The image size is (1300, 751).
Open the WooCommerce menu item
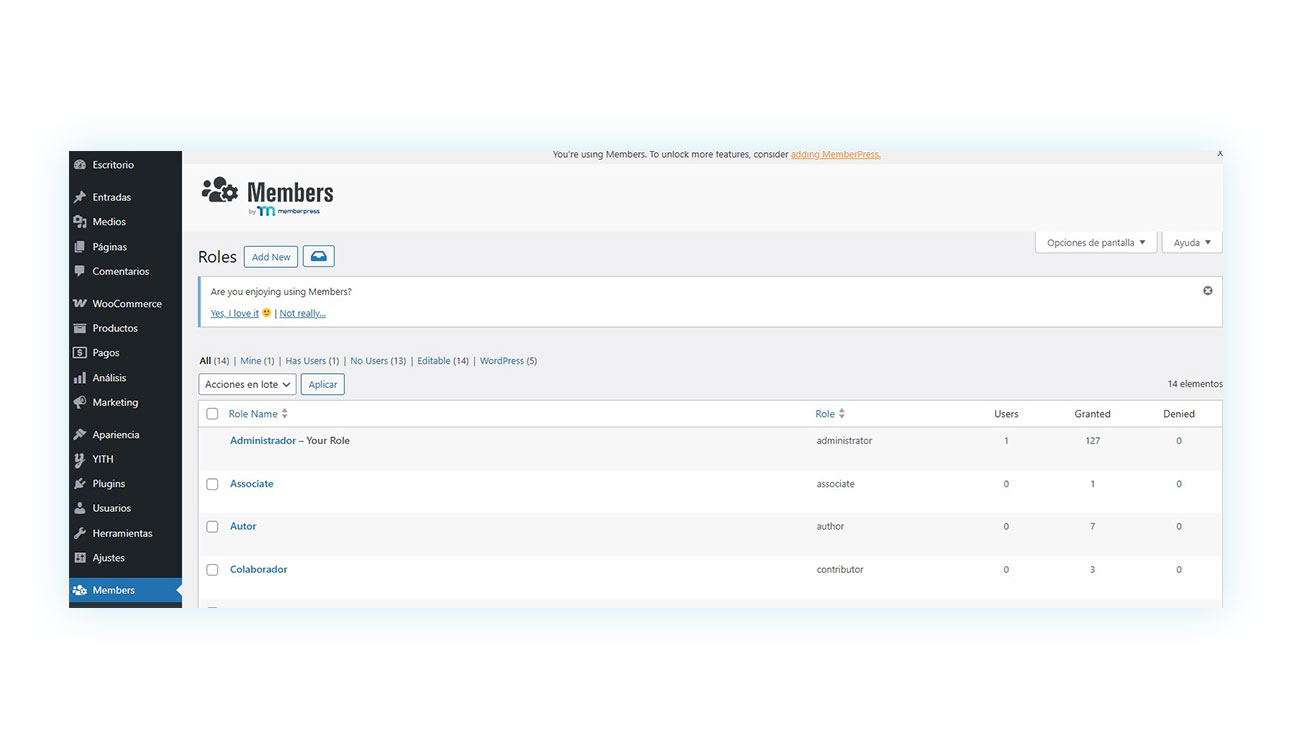125,304
